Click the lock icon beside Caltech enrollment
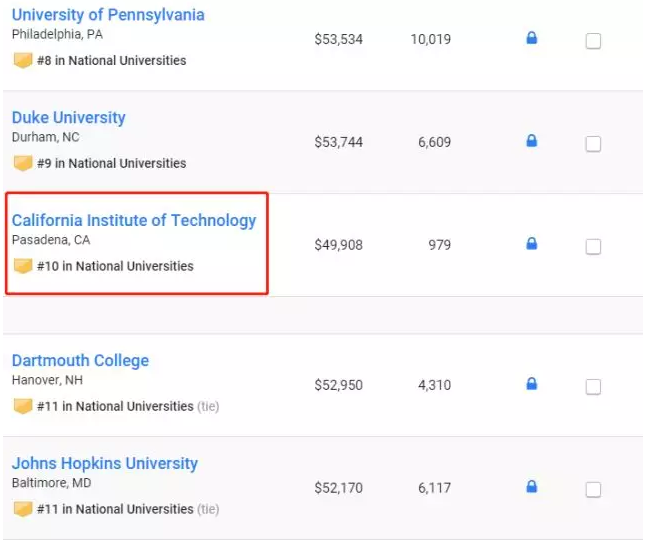The image size is (650, 546). coord(532,244)
